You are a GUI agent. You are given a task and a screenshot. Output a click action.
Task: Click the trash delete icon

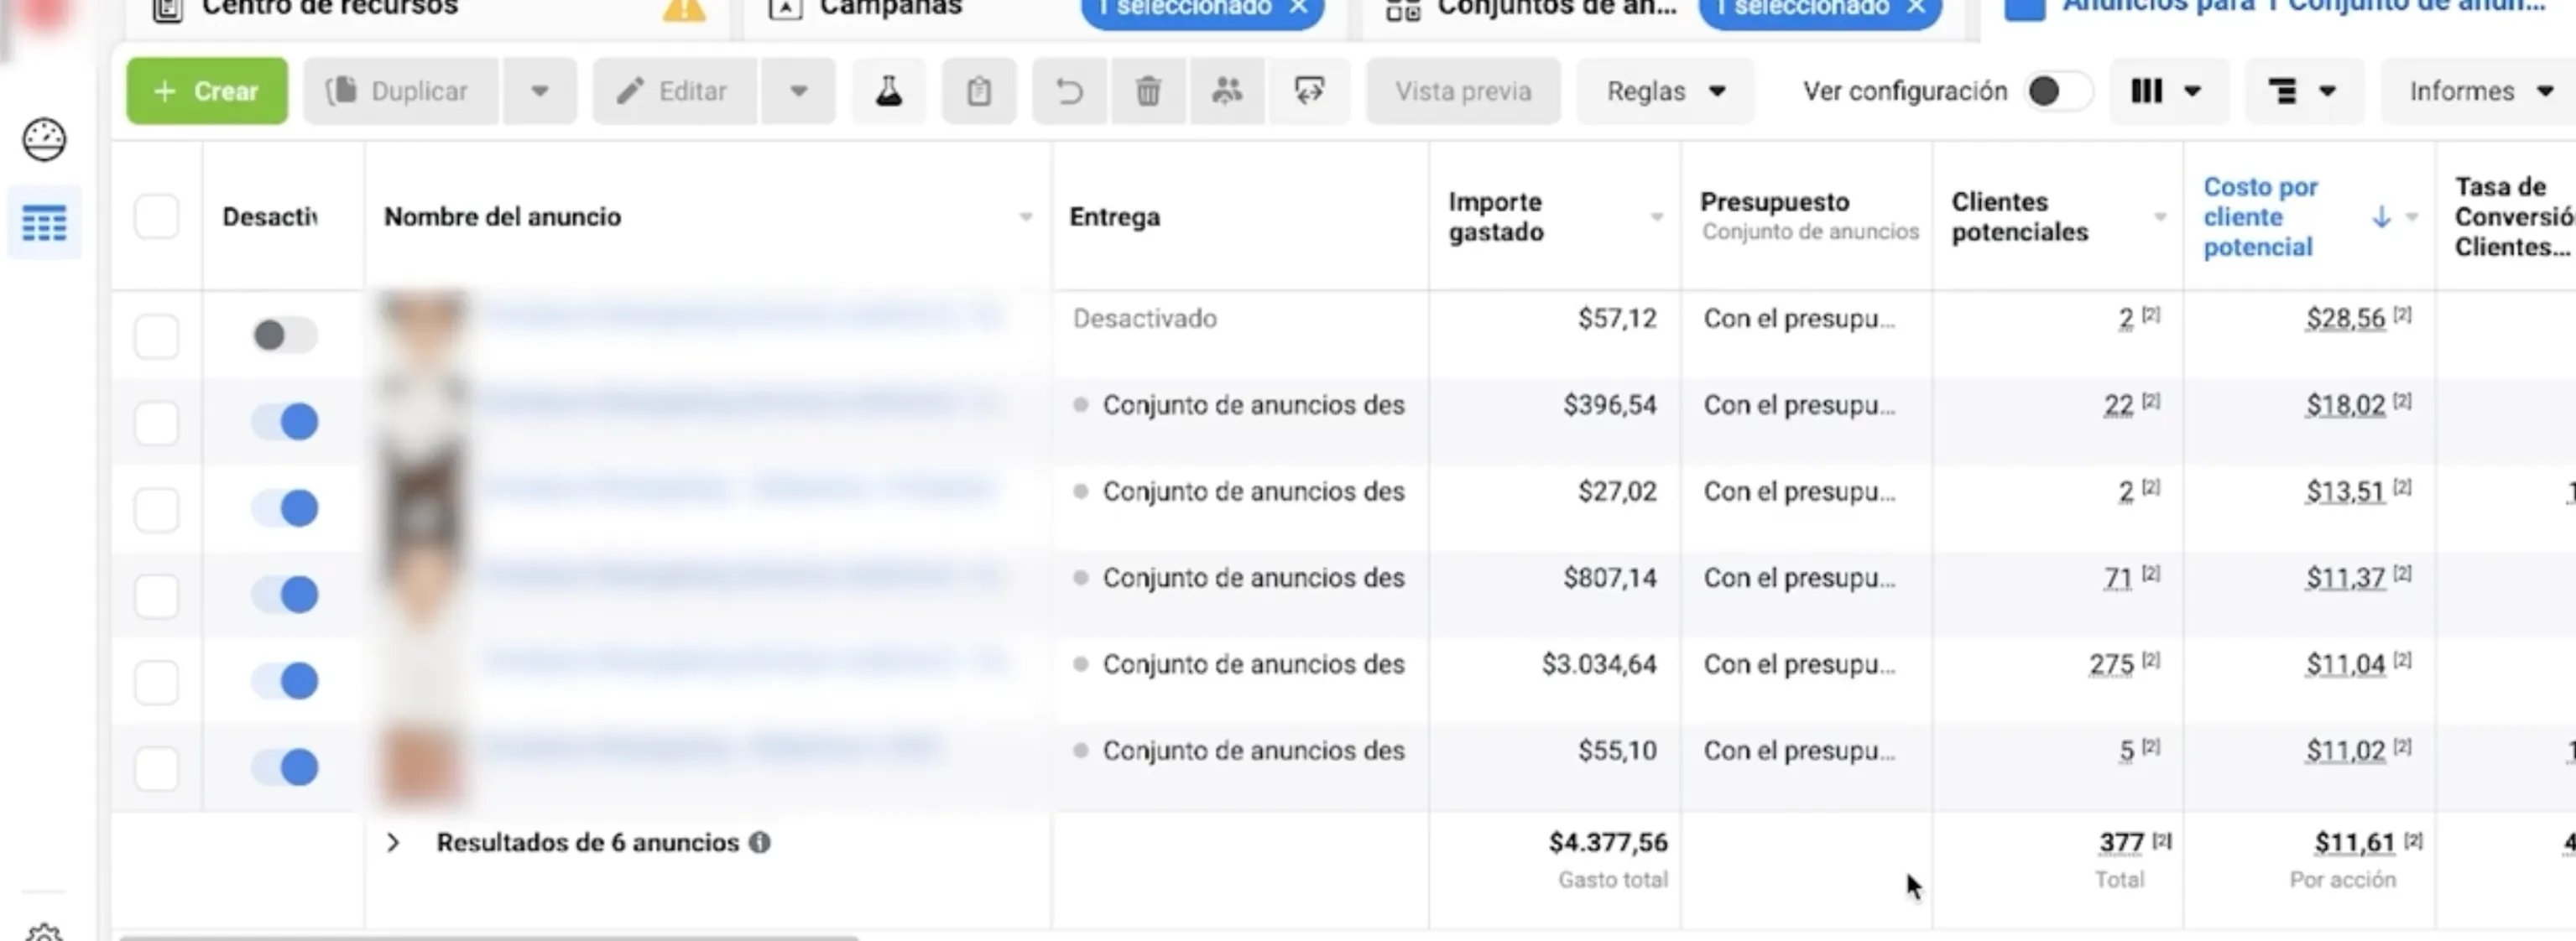(x=1148, y=91)
